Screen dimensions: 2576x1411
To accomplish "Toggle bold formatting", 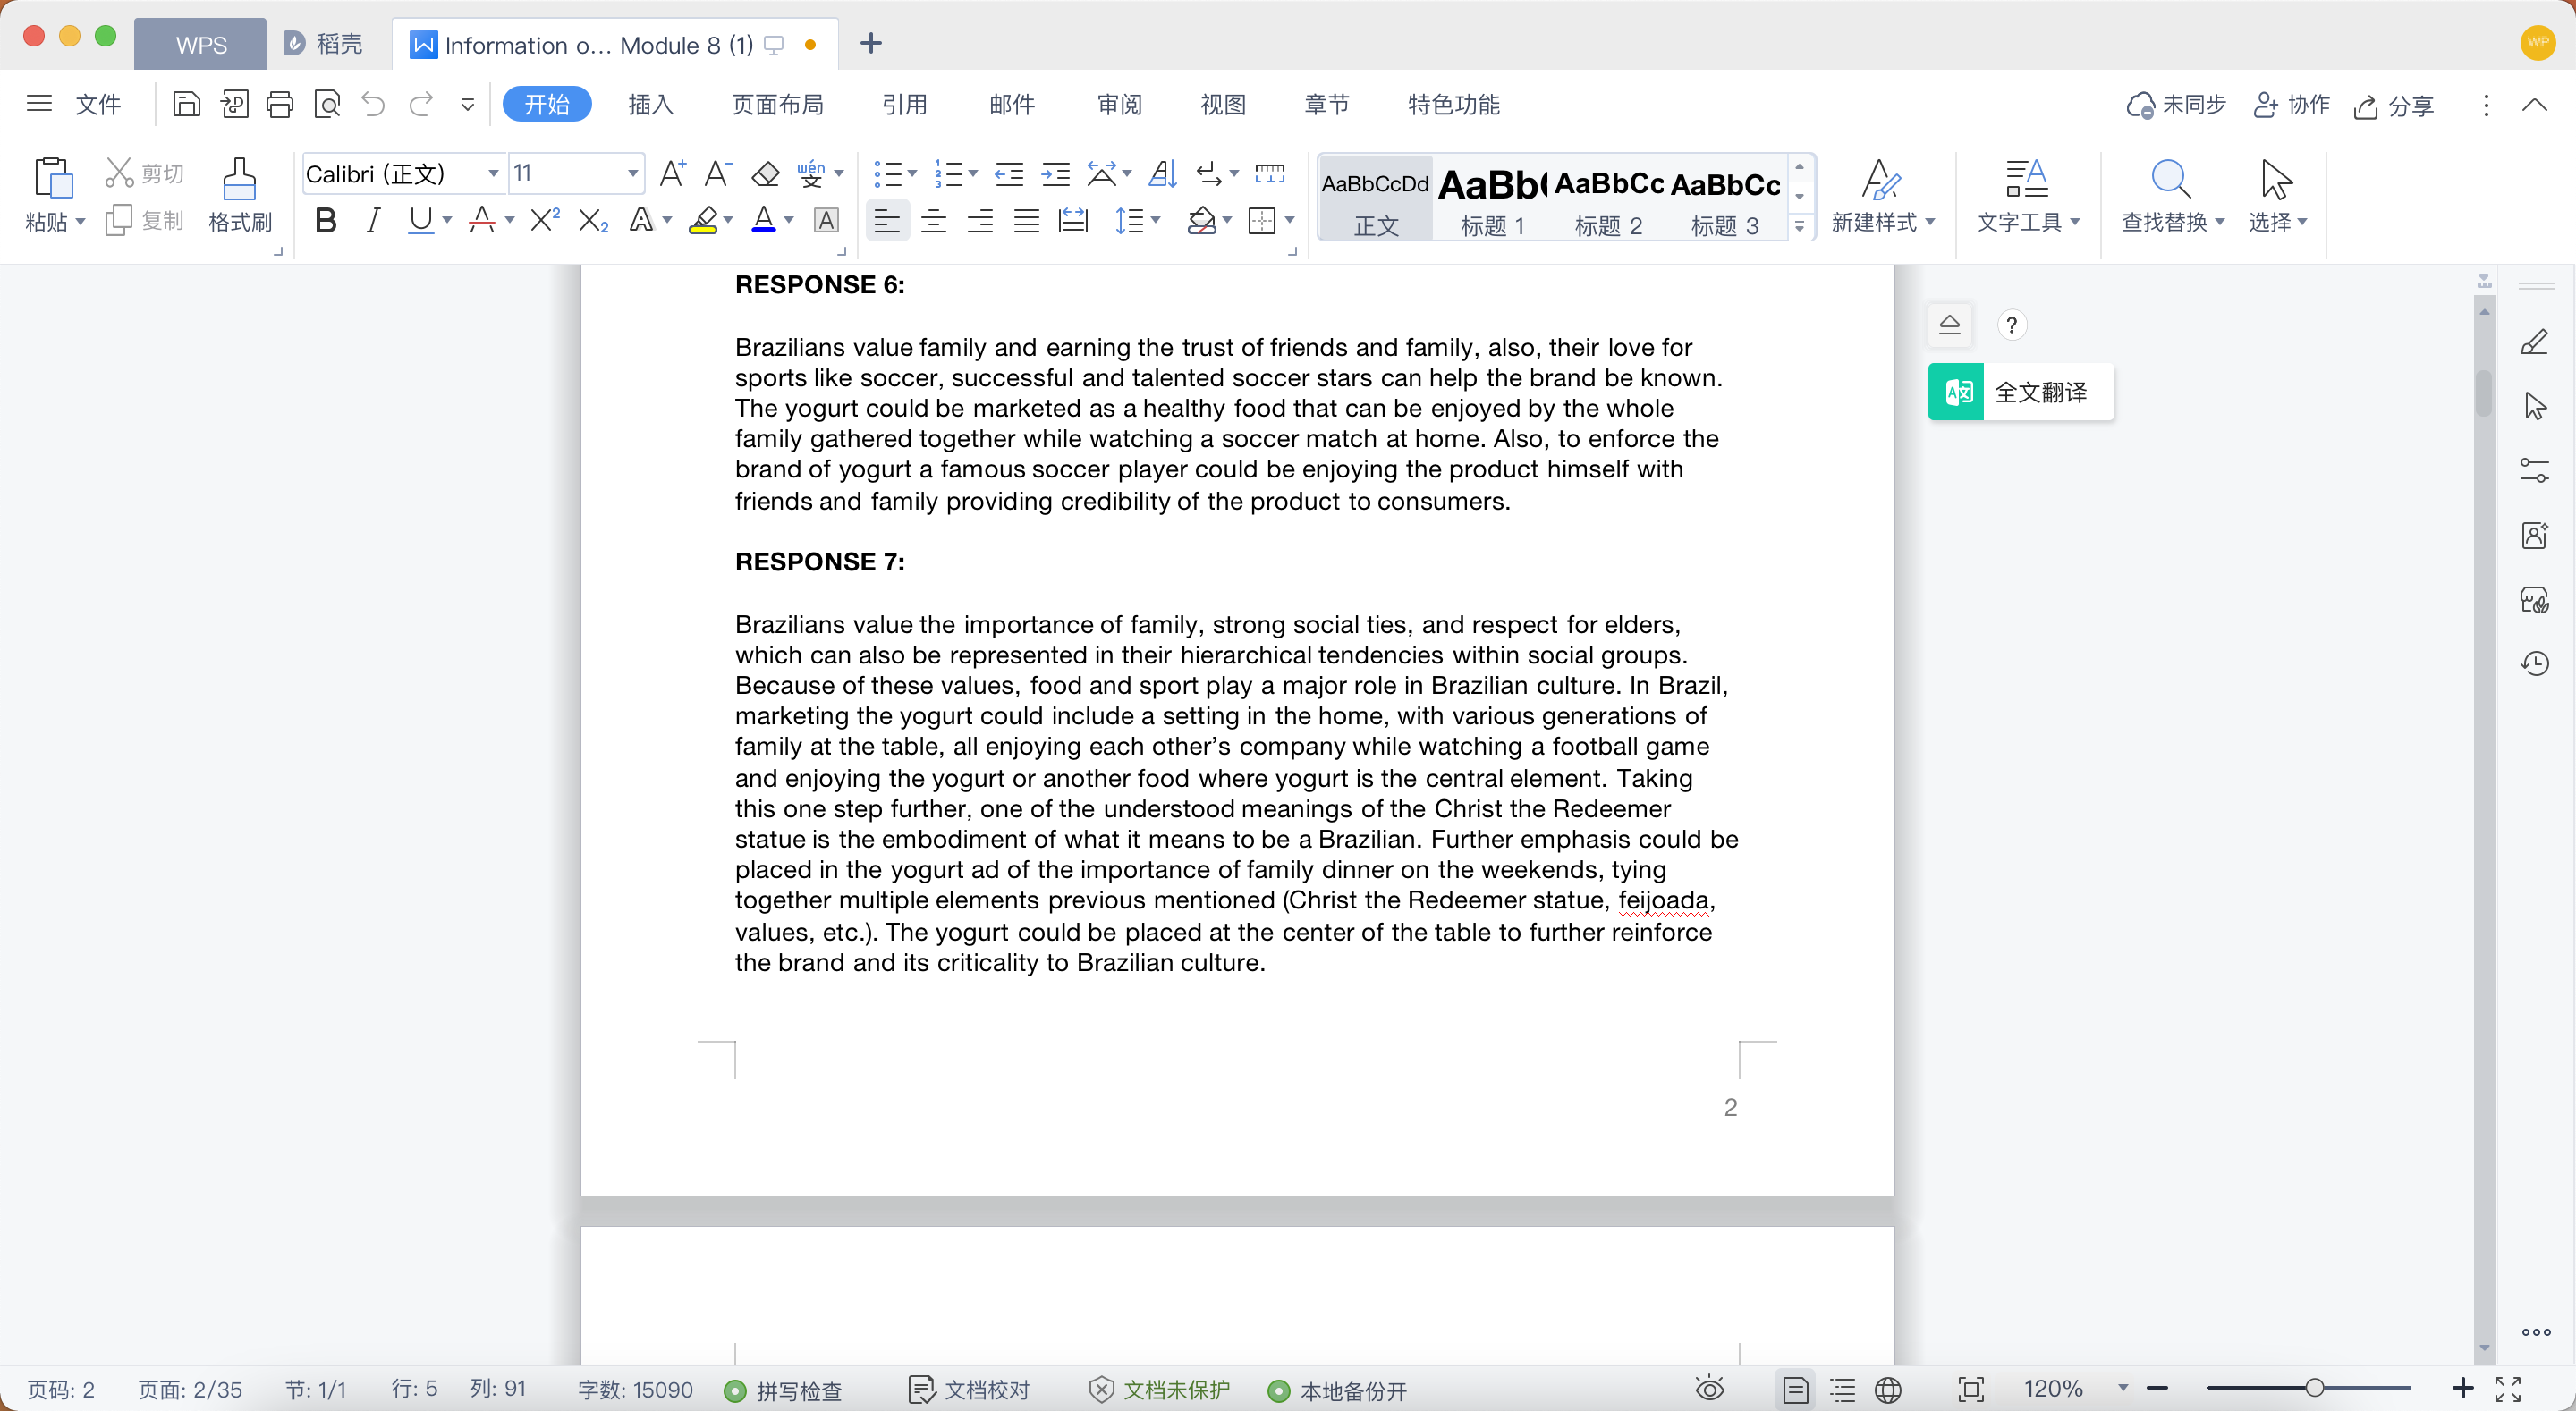I will pyautogui.click(x=325, y=219).
